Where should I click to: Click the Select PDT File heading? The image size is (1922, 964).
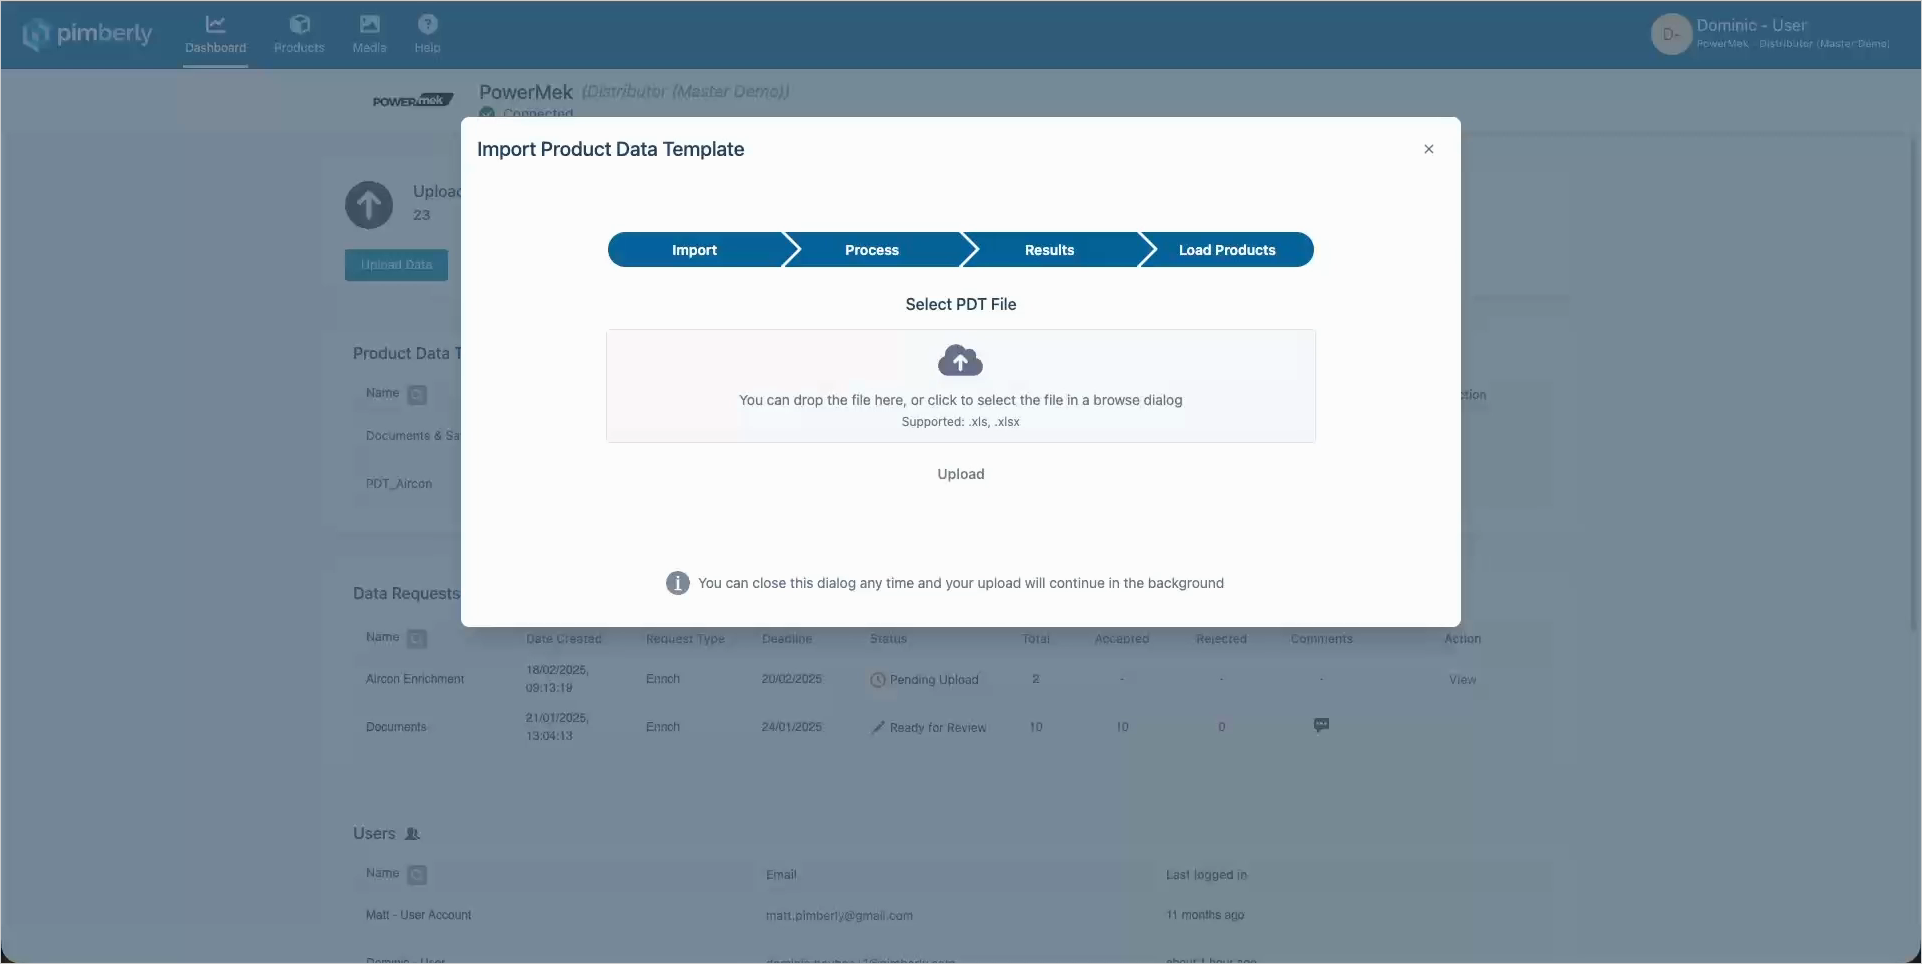click(x=960, y=304)
